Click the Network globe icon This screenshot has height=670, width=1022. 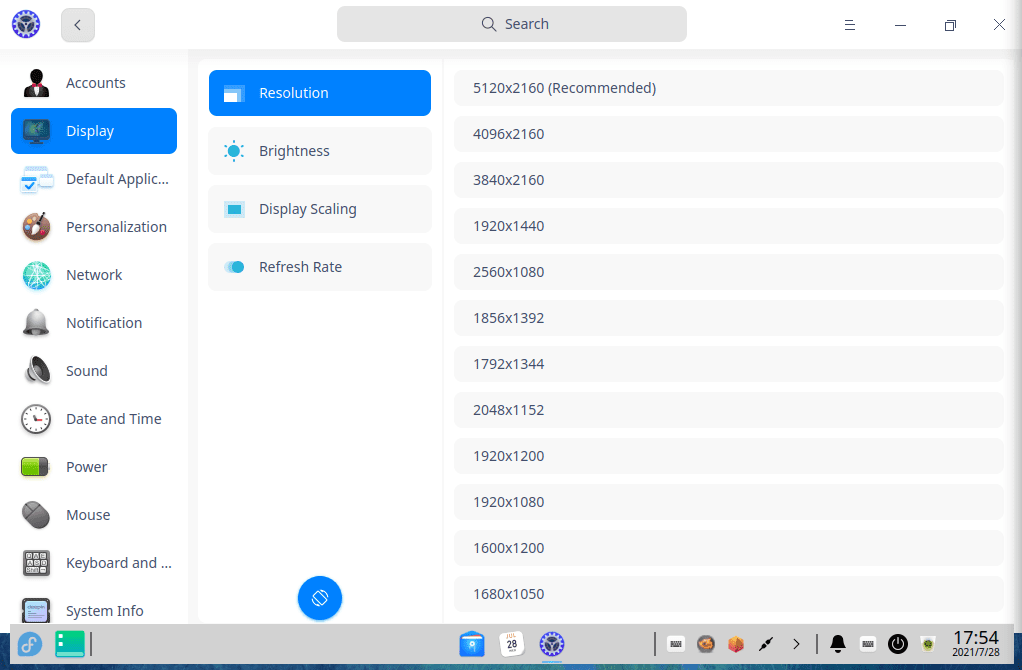click(36, 275)
